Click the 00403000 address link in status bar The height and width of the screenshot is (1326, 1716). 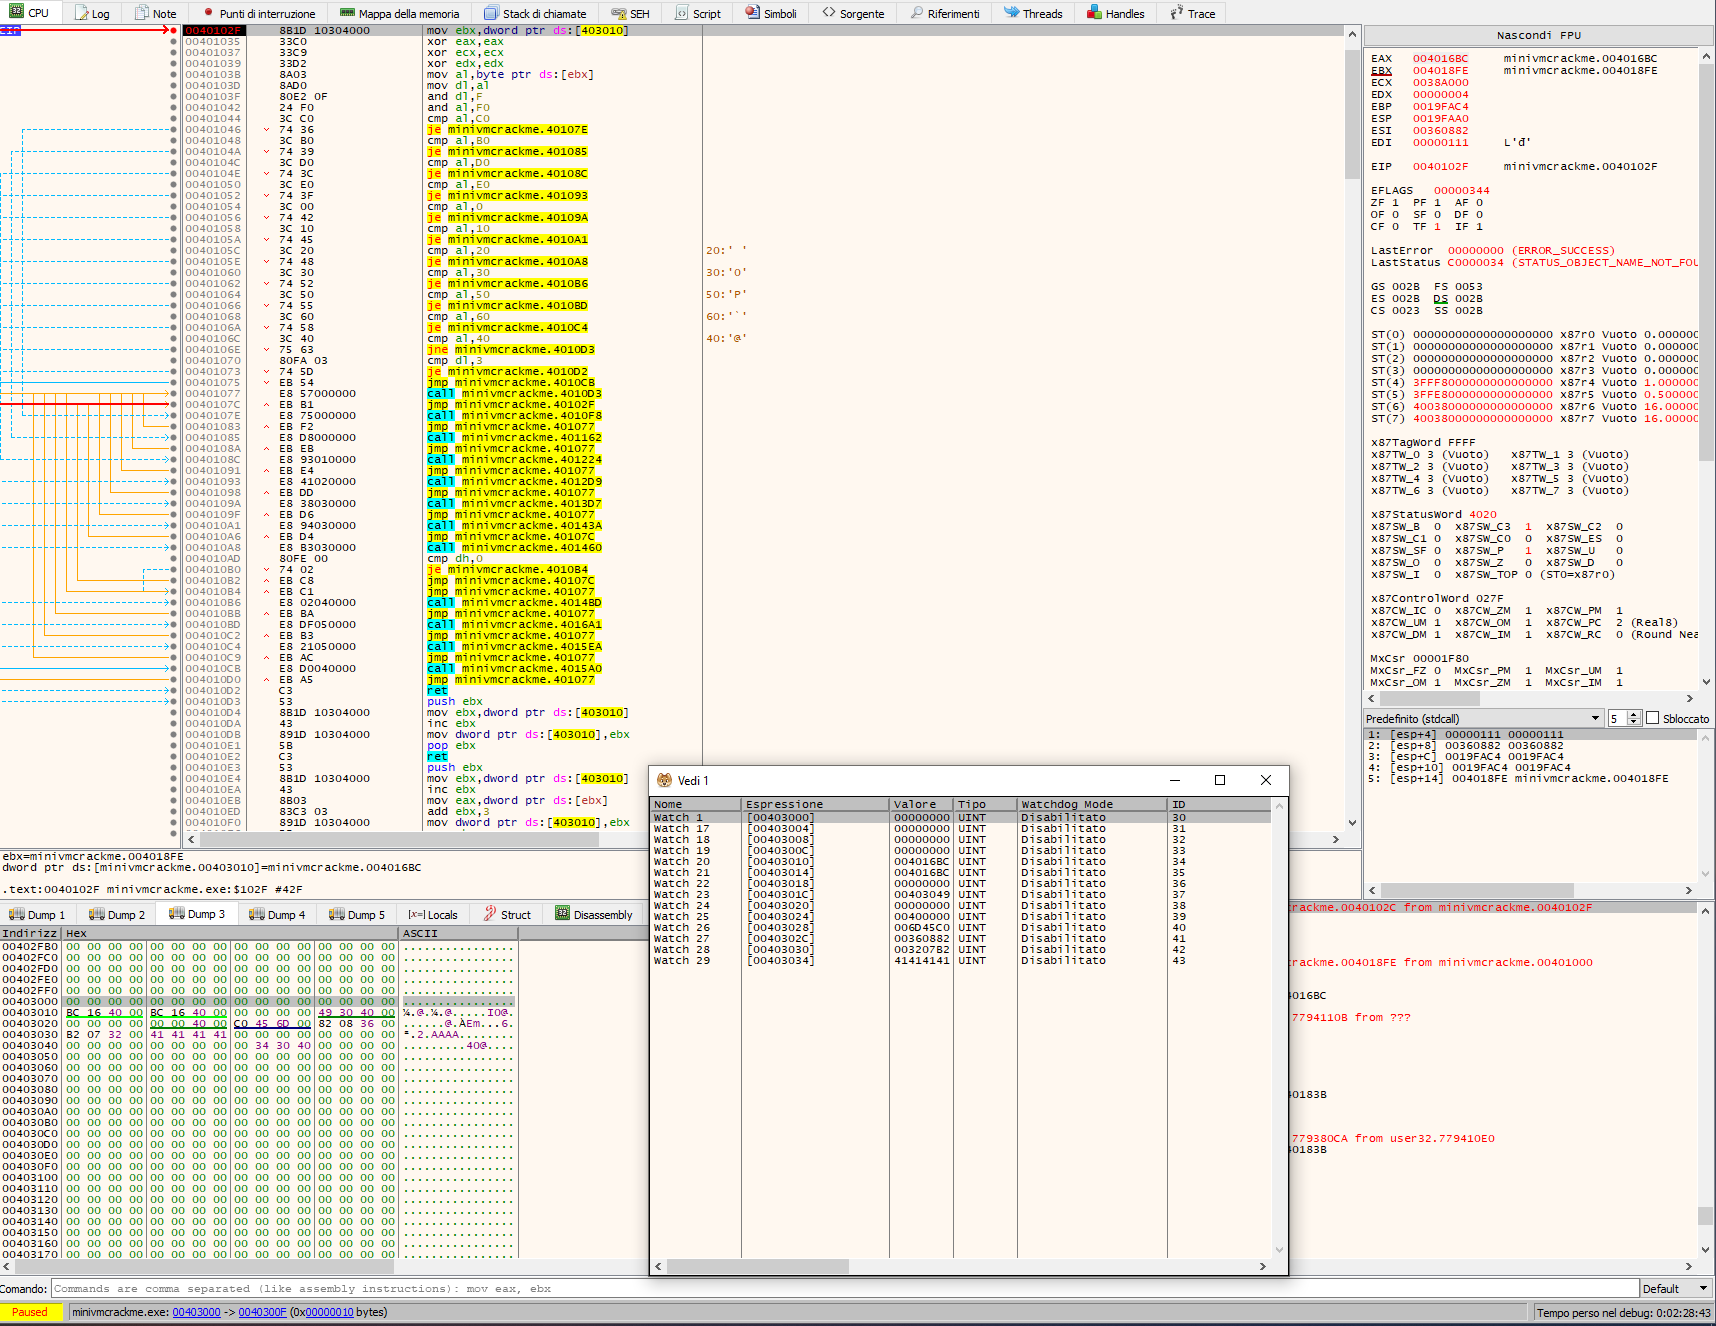pyautogui.click(x=196, y=1312)
